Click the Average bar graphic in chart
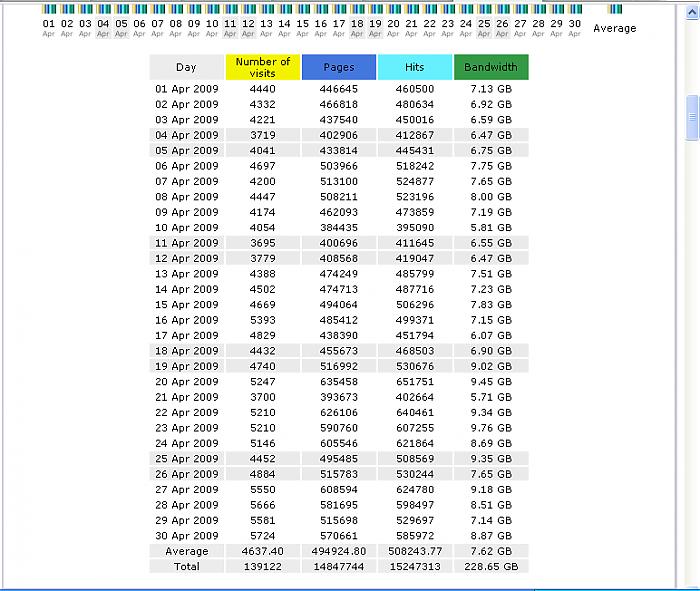This screenshot has width=700, height=591. pos(615,9)
